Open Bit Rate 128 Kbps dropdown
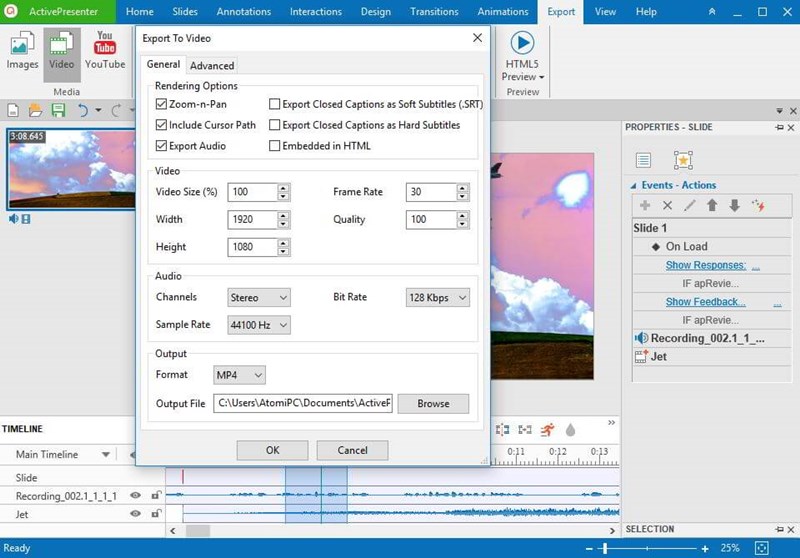 tap(438, 297)
